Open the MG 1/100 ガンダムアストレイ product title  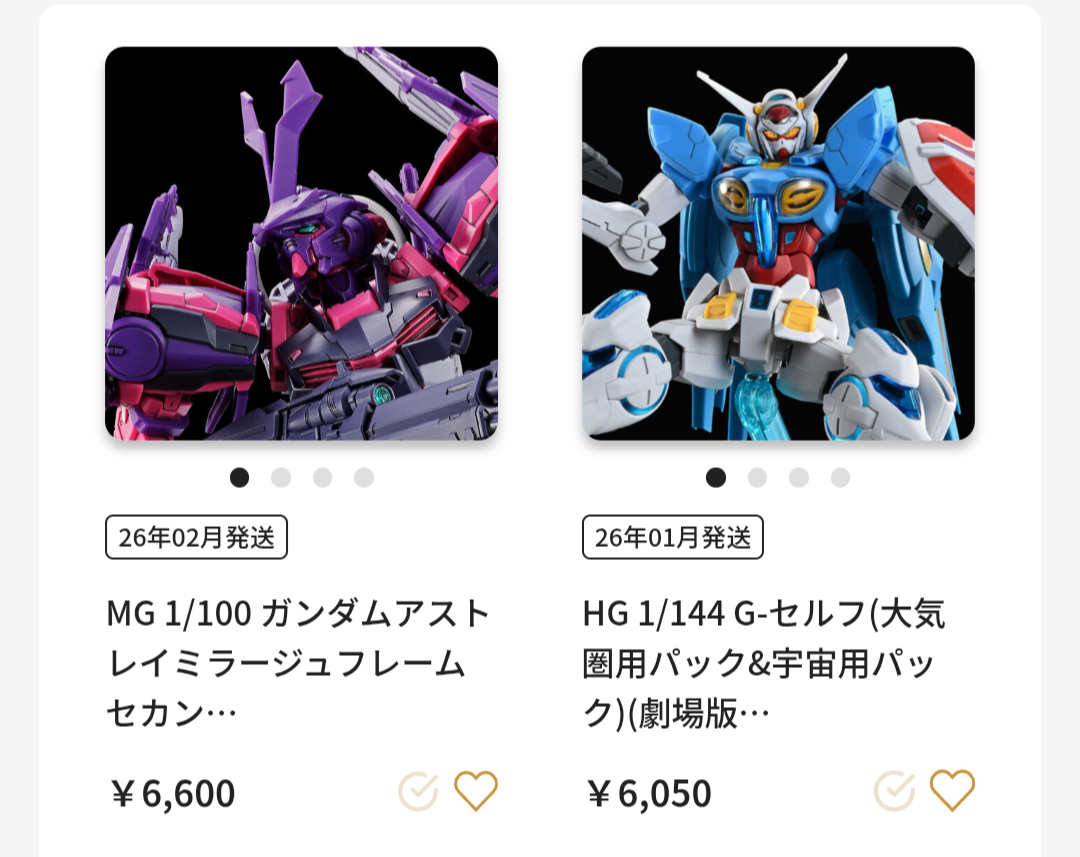pos(298,663)
